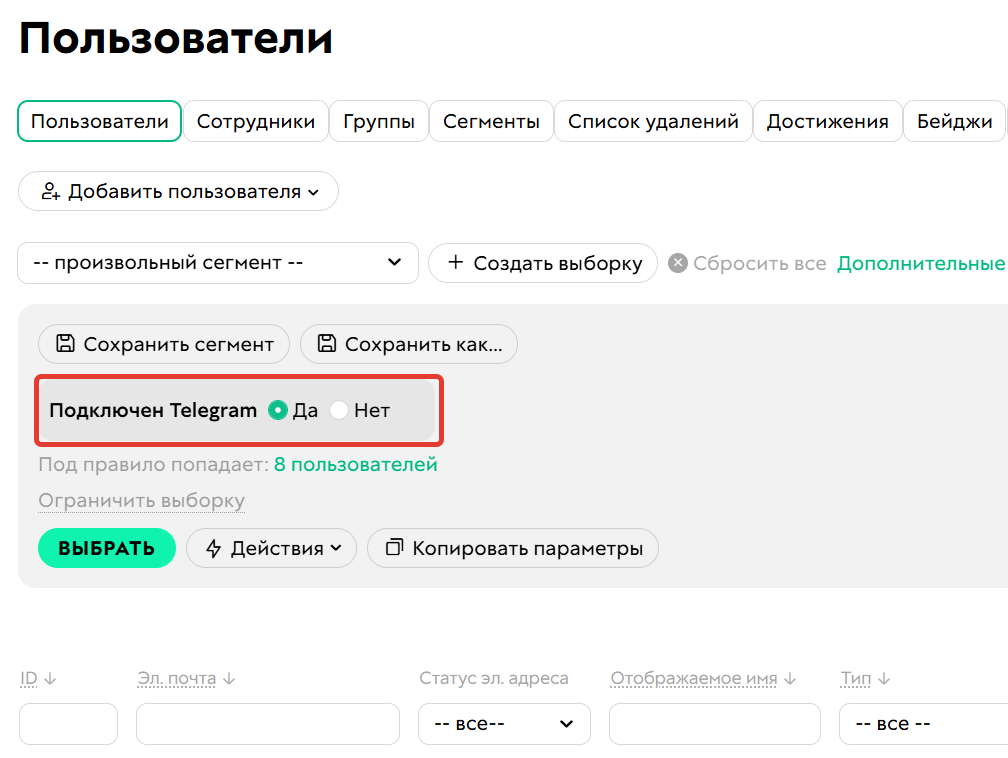Switch to the Сотрудники tab
The width and height of the screenshot is (1008, 758).
pos(256,121)
